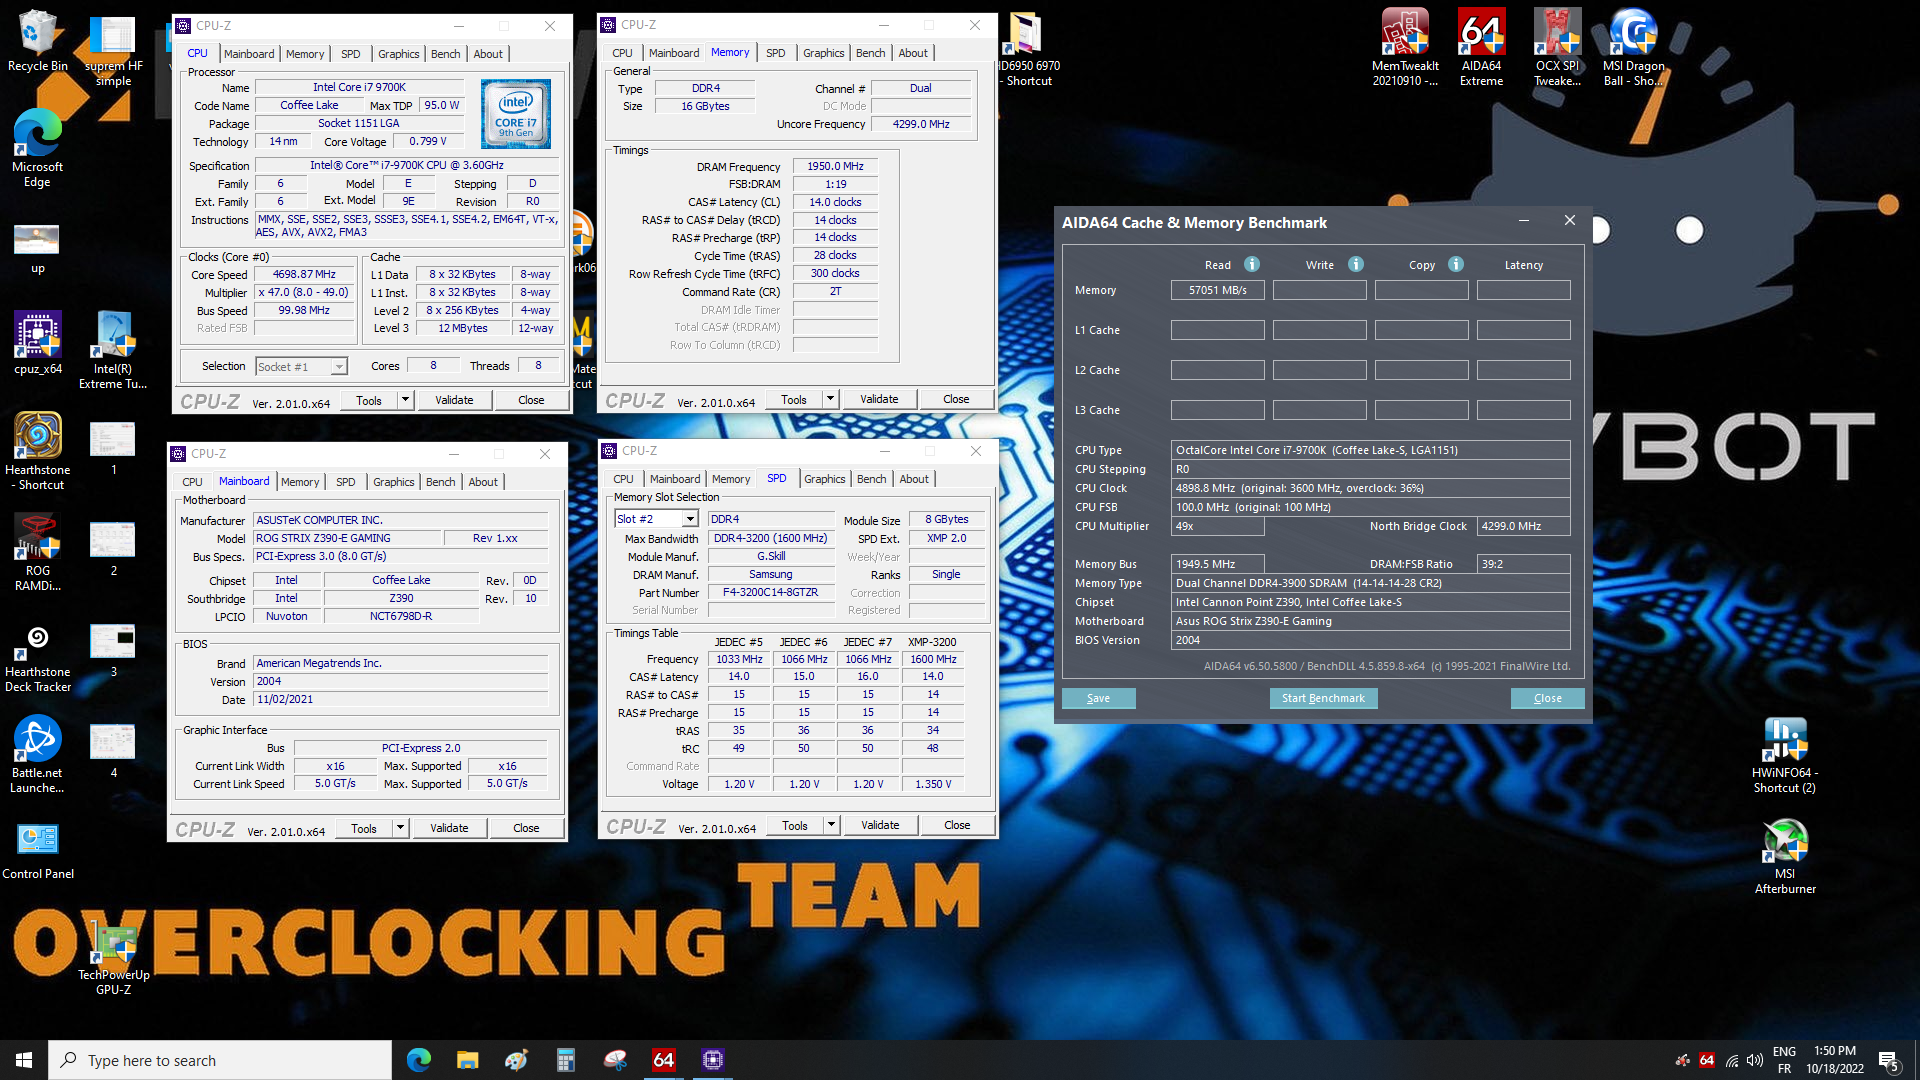
Task: Select Bench tab in top-left CPU-Z window
Action: coord(446,54)
